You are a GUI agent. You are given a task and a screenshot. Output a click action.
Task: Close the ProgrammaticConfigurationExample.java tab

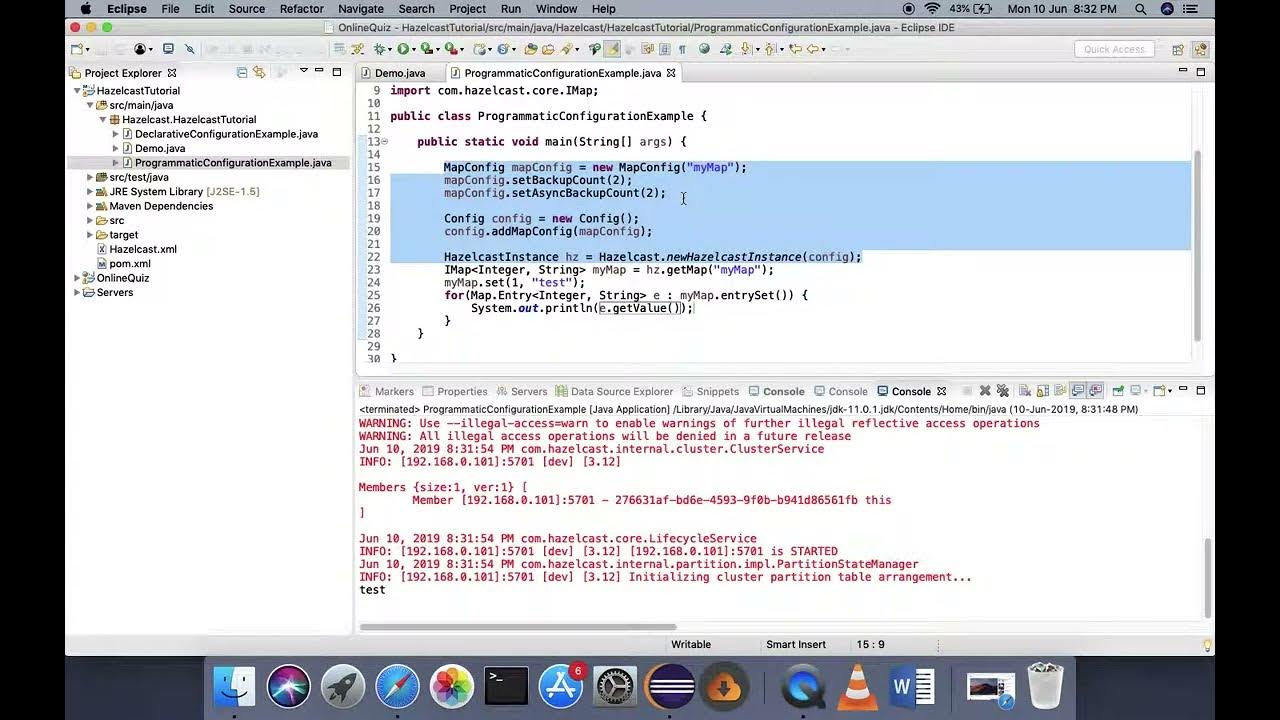pyautogui.click(x=671, y=73)
